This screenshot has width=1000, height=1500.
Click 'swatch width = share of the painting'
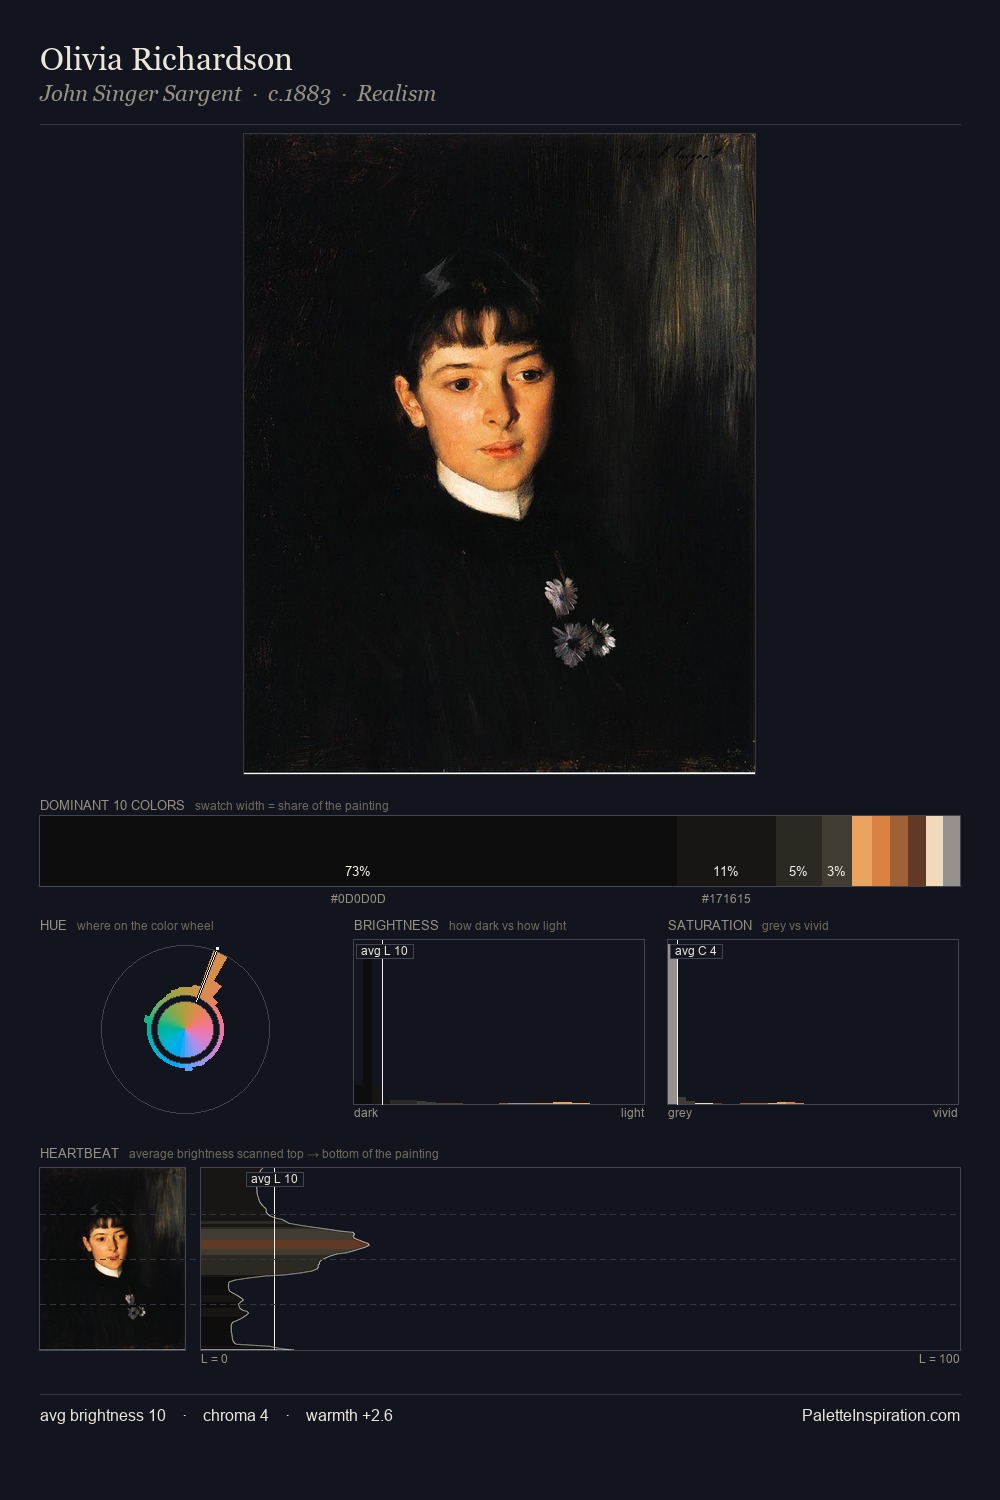pyautogui.click(x=292, y=806)
